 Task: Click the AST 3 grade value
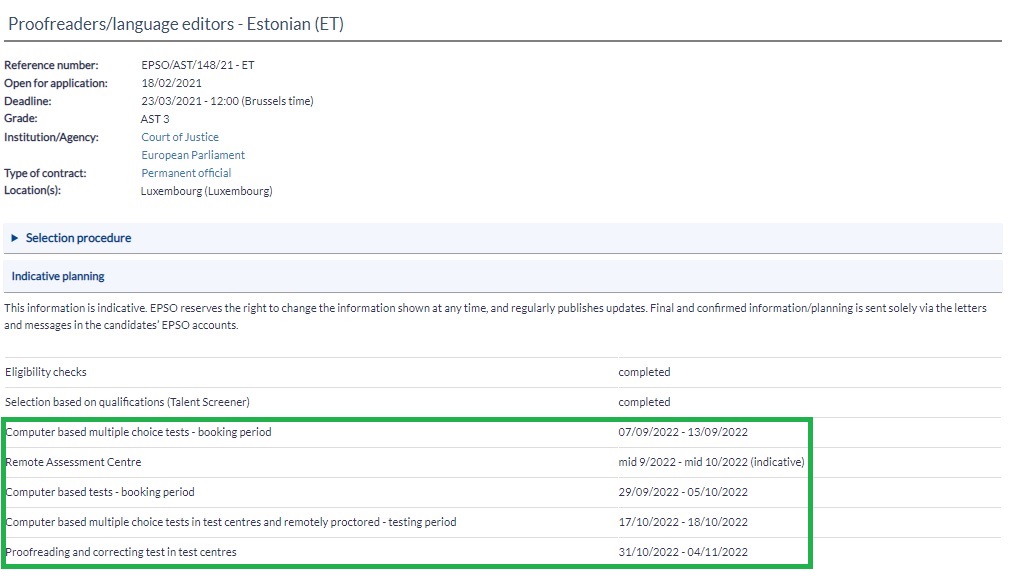click(155, 119)
